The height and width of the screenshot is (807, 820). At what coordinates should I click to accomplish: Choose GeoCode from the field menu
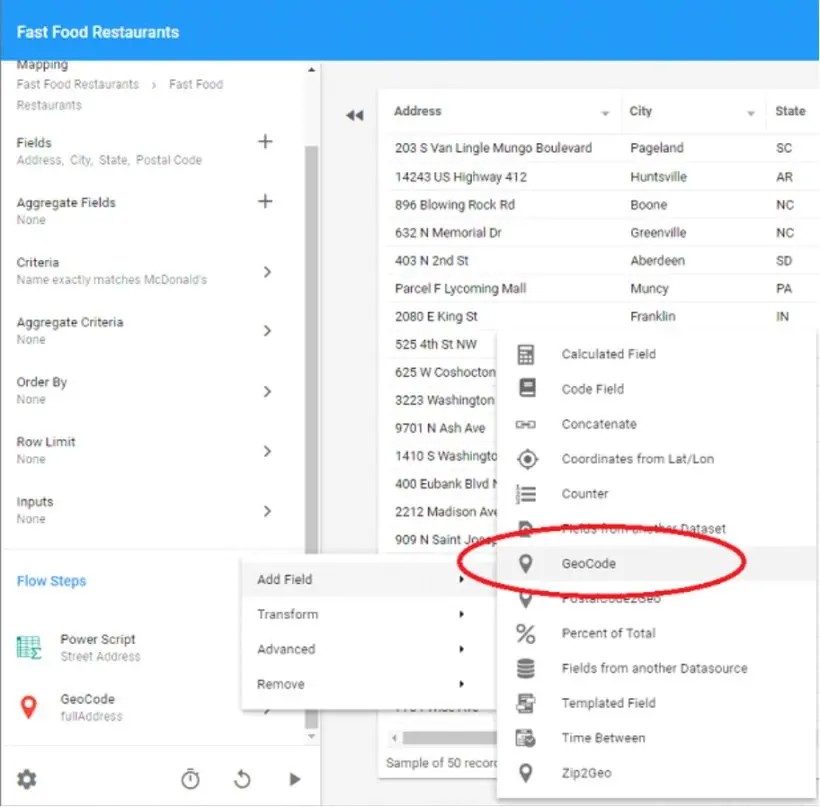point(656,564)
